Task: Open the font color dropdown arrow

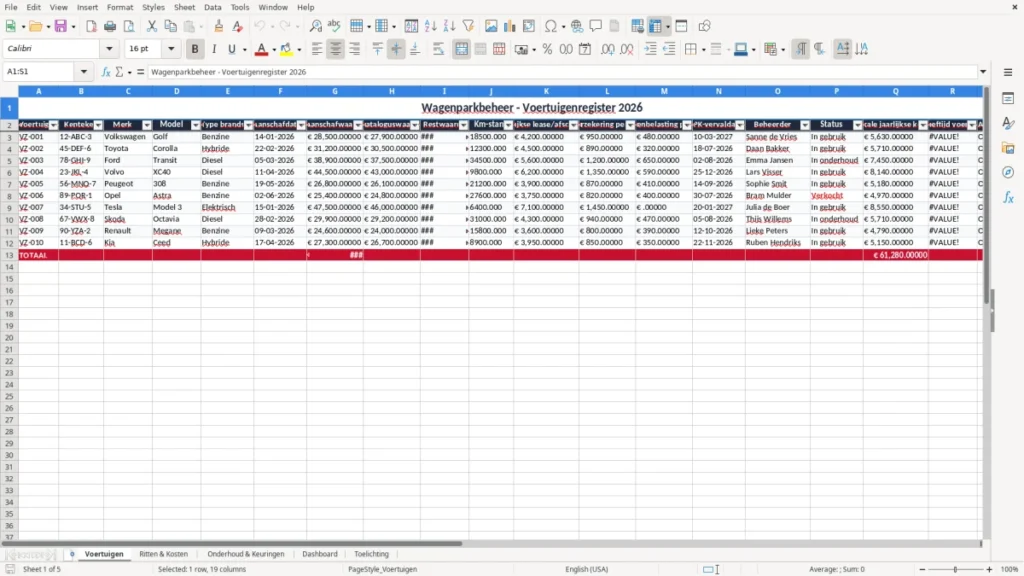Action: tap(274, 50)
